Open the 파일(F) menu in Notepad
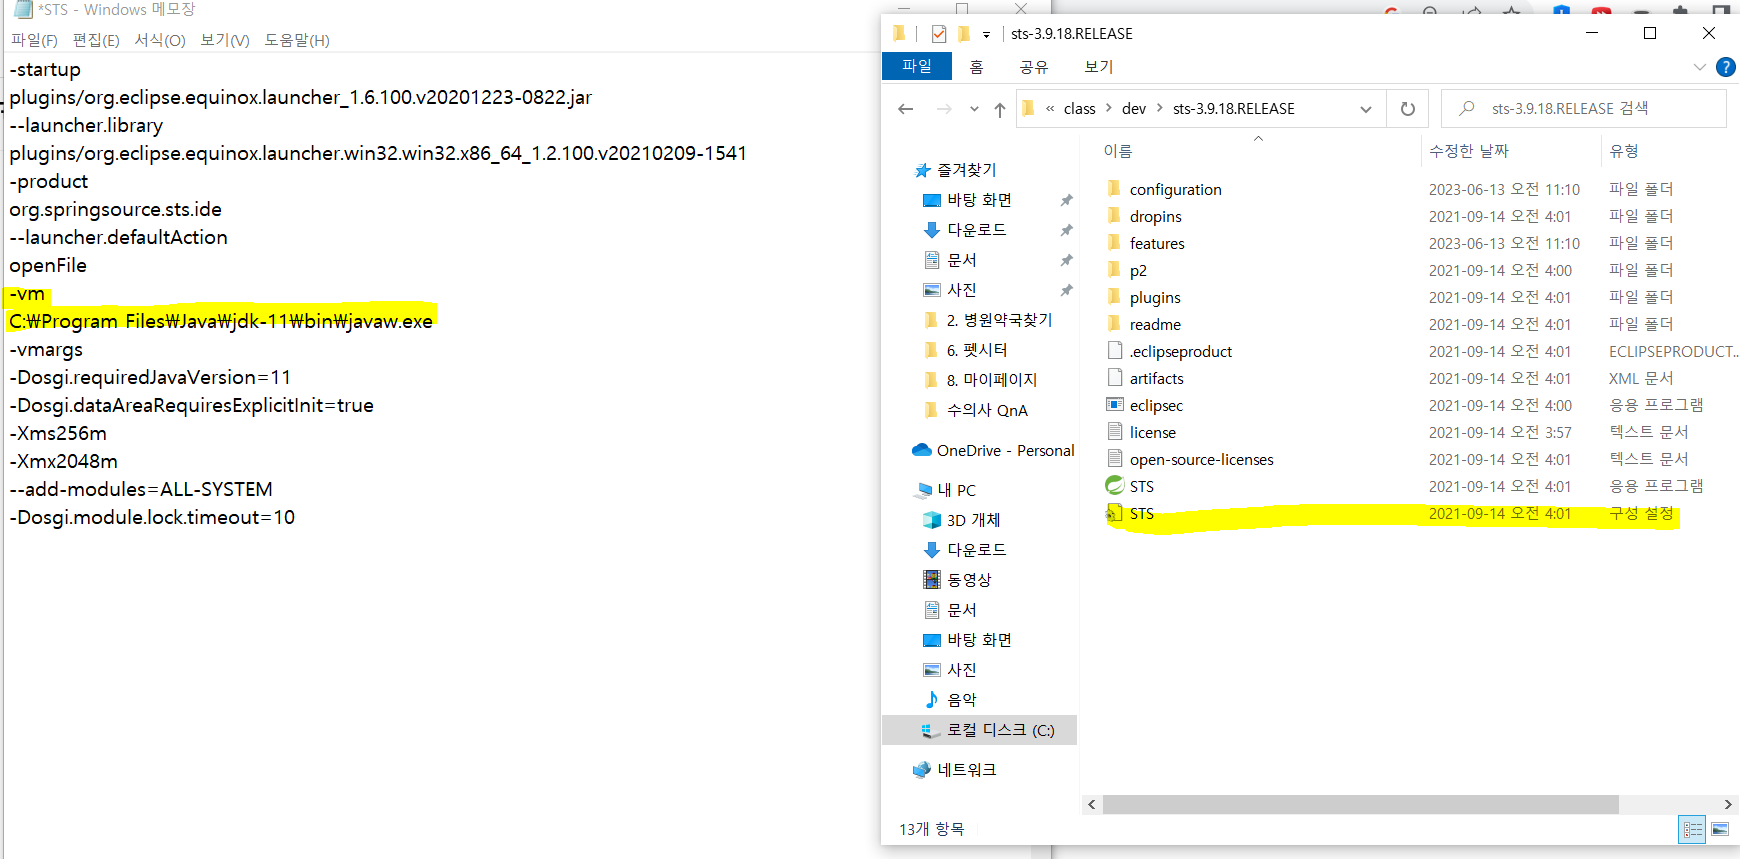 (x=34, y=40)
